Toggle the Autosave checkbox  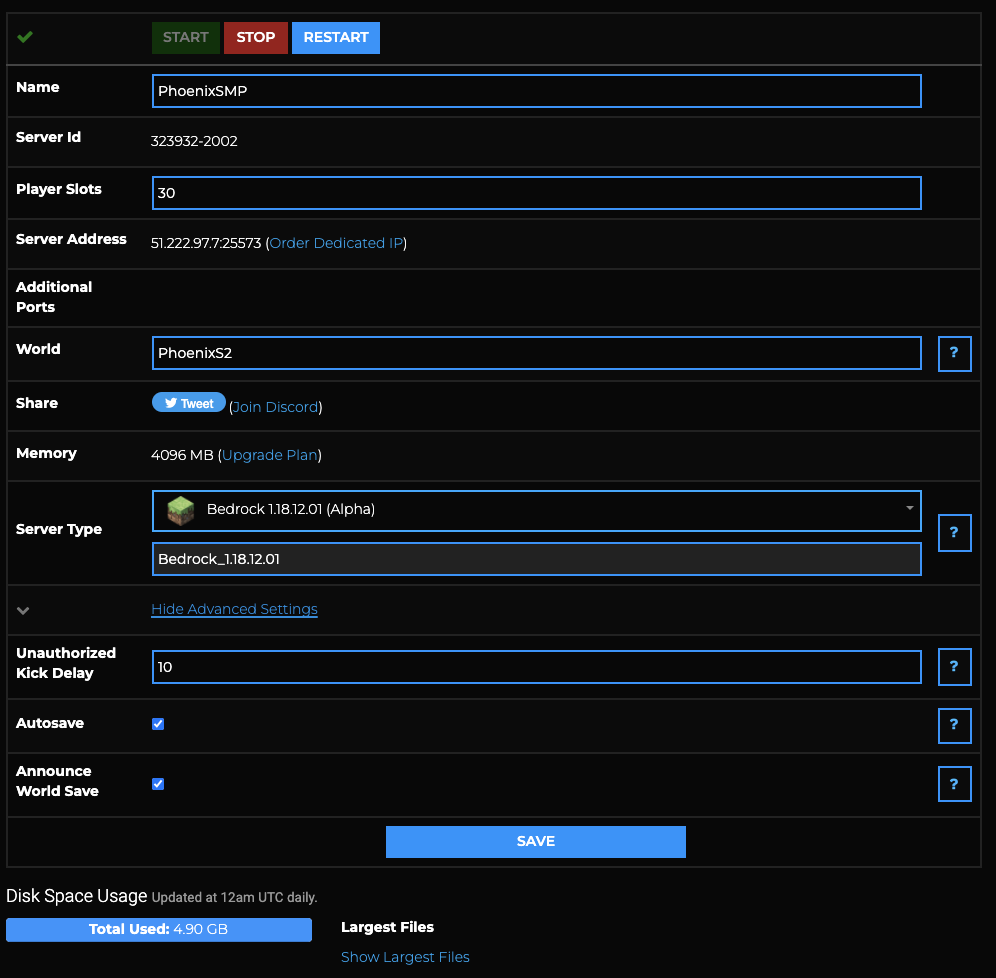pyautogui.click(x=158, y=724)
